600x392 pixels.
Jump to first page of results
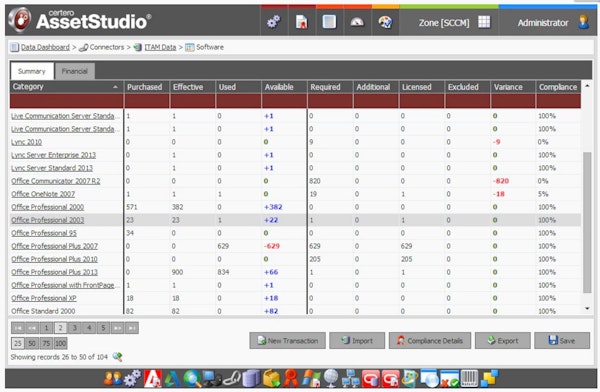tap(18, 328)
